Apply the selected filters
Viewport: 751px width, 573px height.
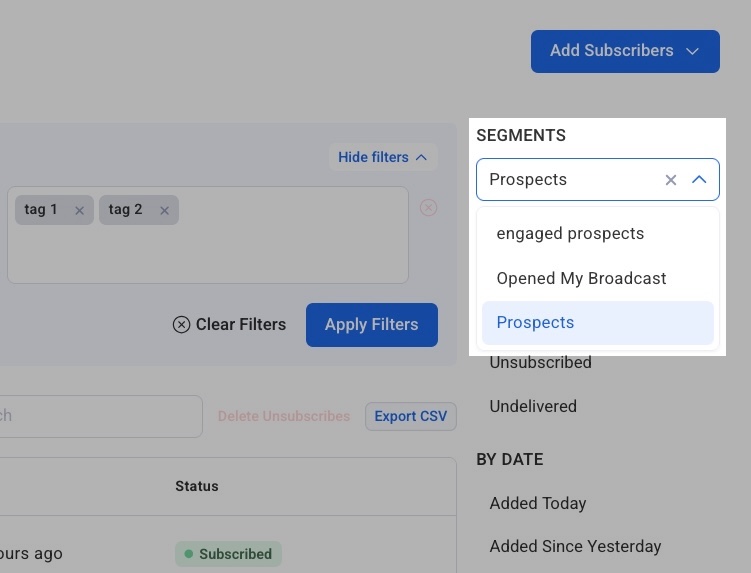coord(371,324)
